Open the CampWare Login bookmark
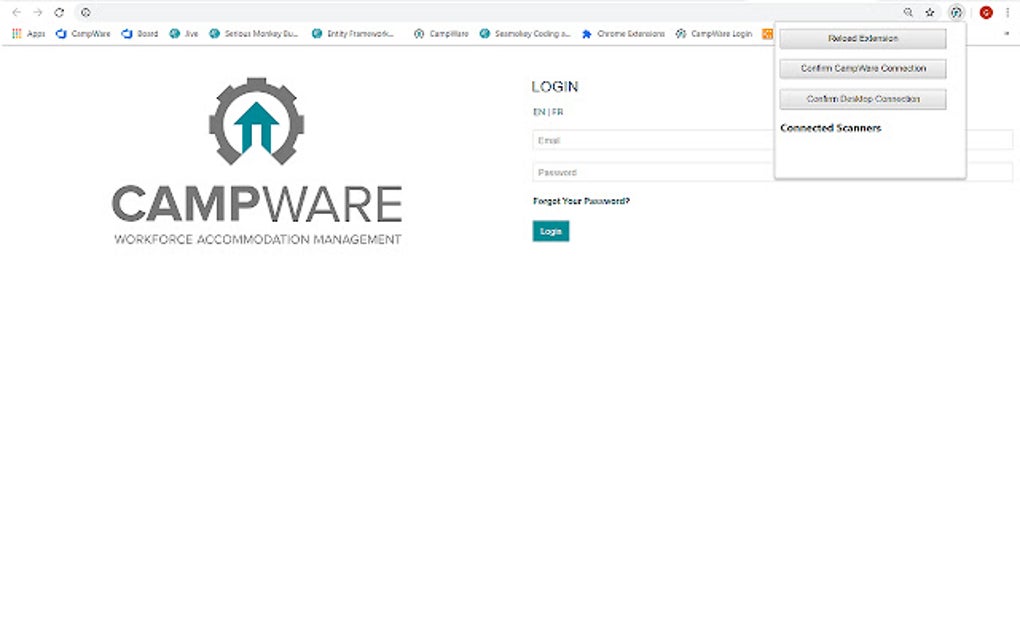Screen dimensions: 1020x638 point(716,33)
